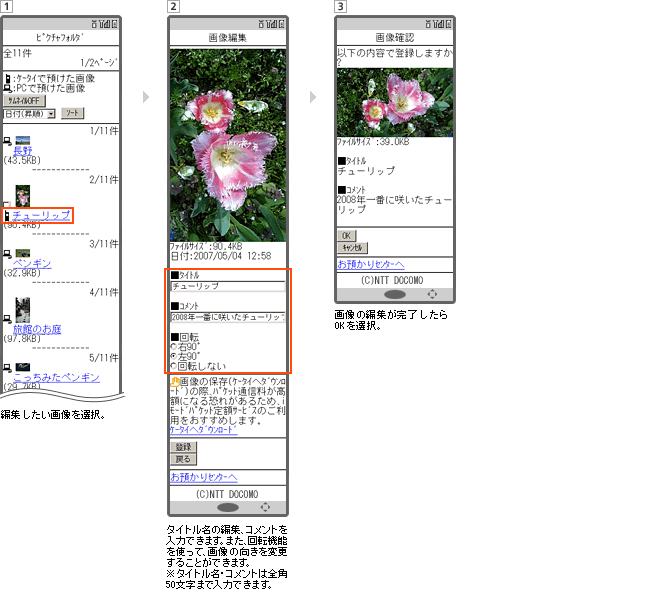Click the サムネイルOFF button
648x589 pixels.
[24, 100]
